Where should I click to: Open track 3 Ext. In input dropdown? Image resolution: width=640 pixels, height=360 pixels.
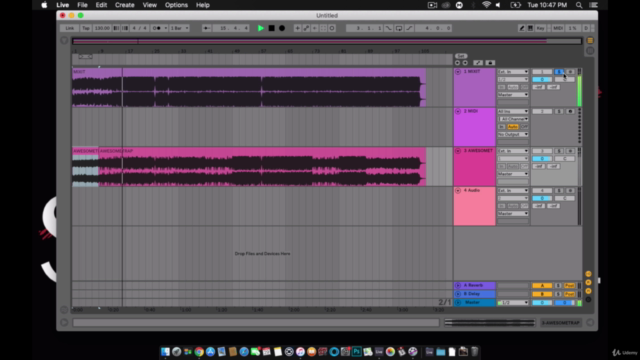click(x=513, y=151)
